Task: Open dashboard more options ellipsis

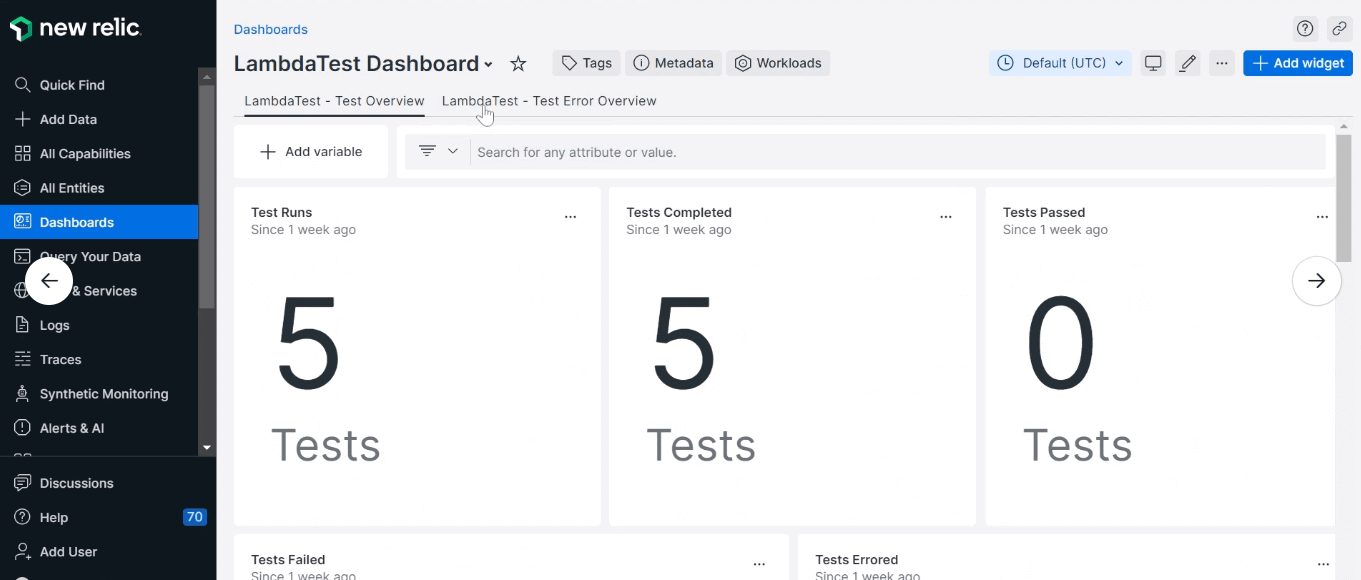Action: pos(1221,63)
